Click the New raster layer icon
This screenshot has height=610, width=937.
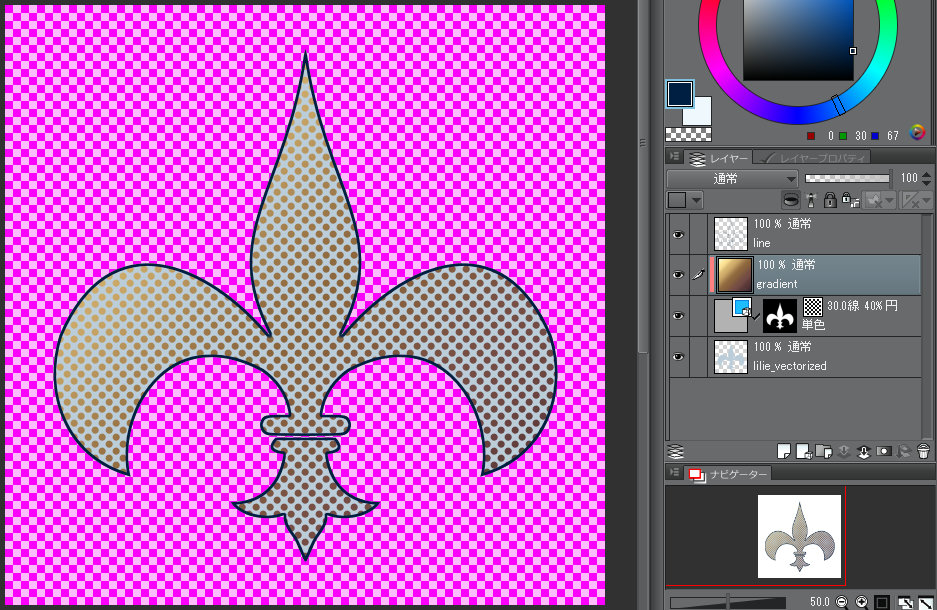click(785, 451)
